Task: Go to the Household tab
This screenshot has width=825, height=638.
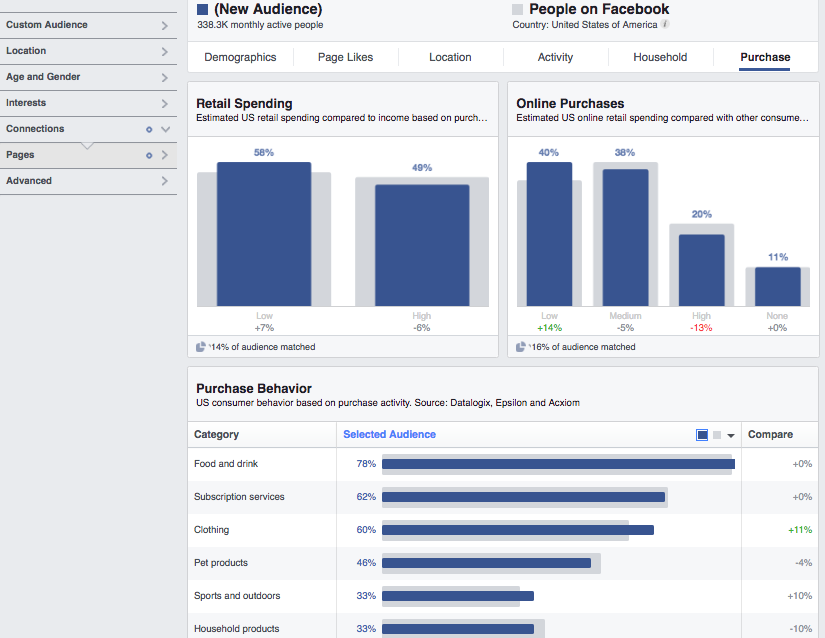Action: point(660,57)
